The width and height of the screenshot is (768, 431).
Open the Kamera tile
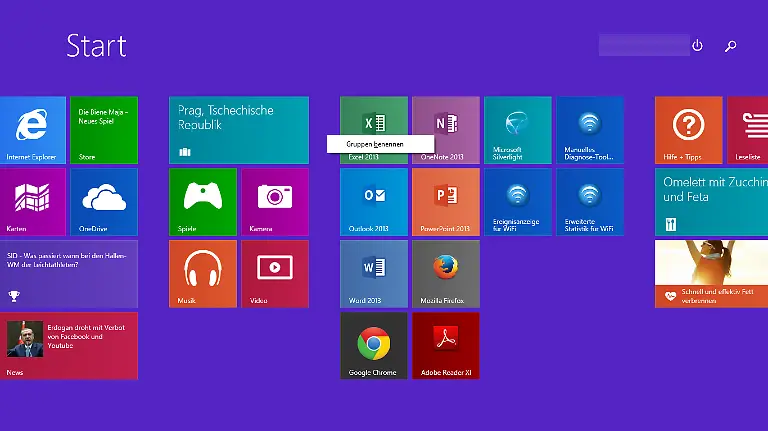tap(275, 202)
